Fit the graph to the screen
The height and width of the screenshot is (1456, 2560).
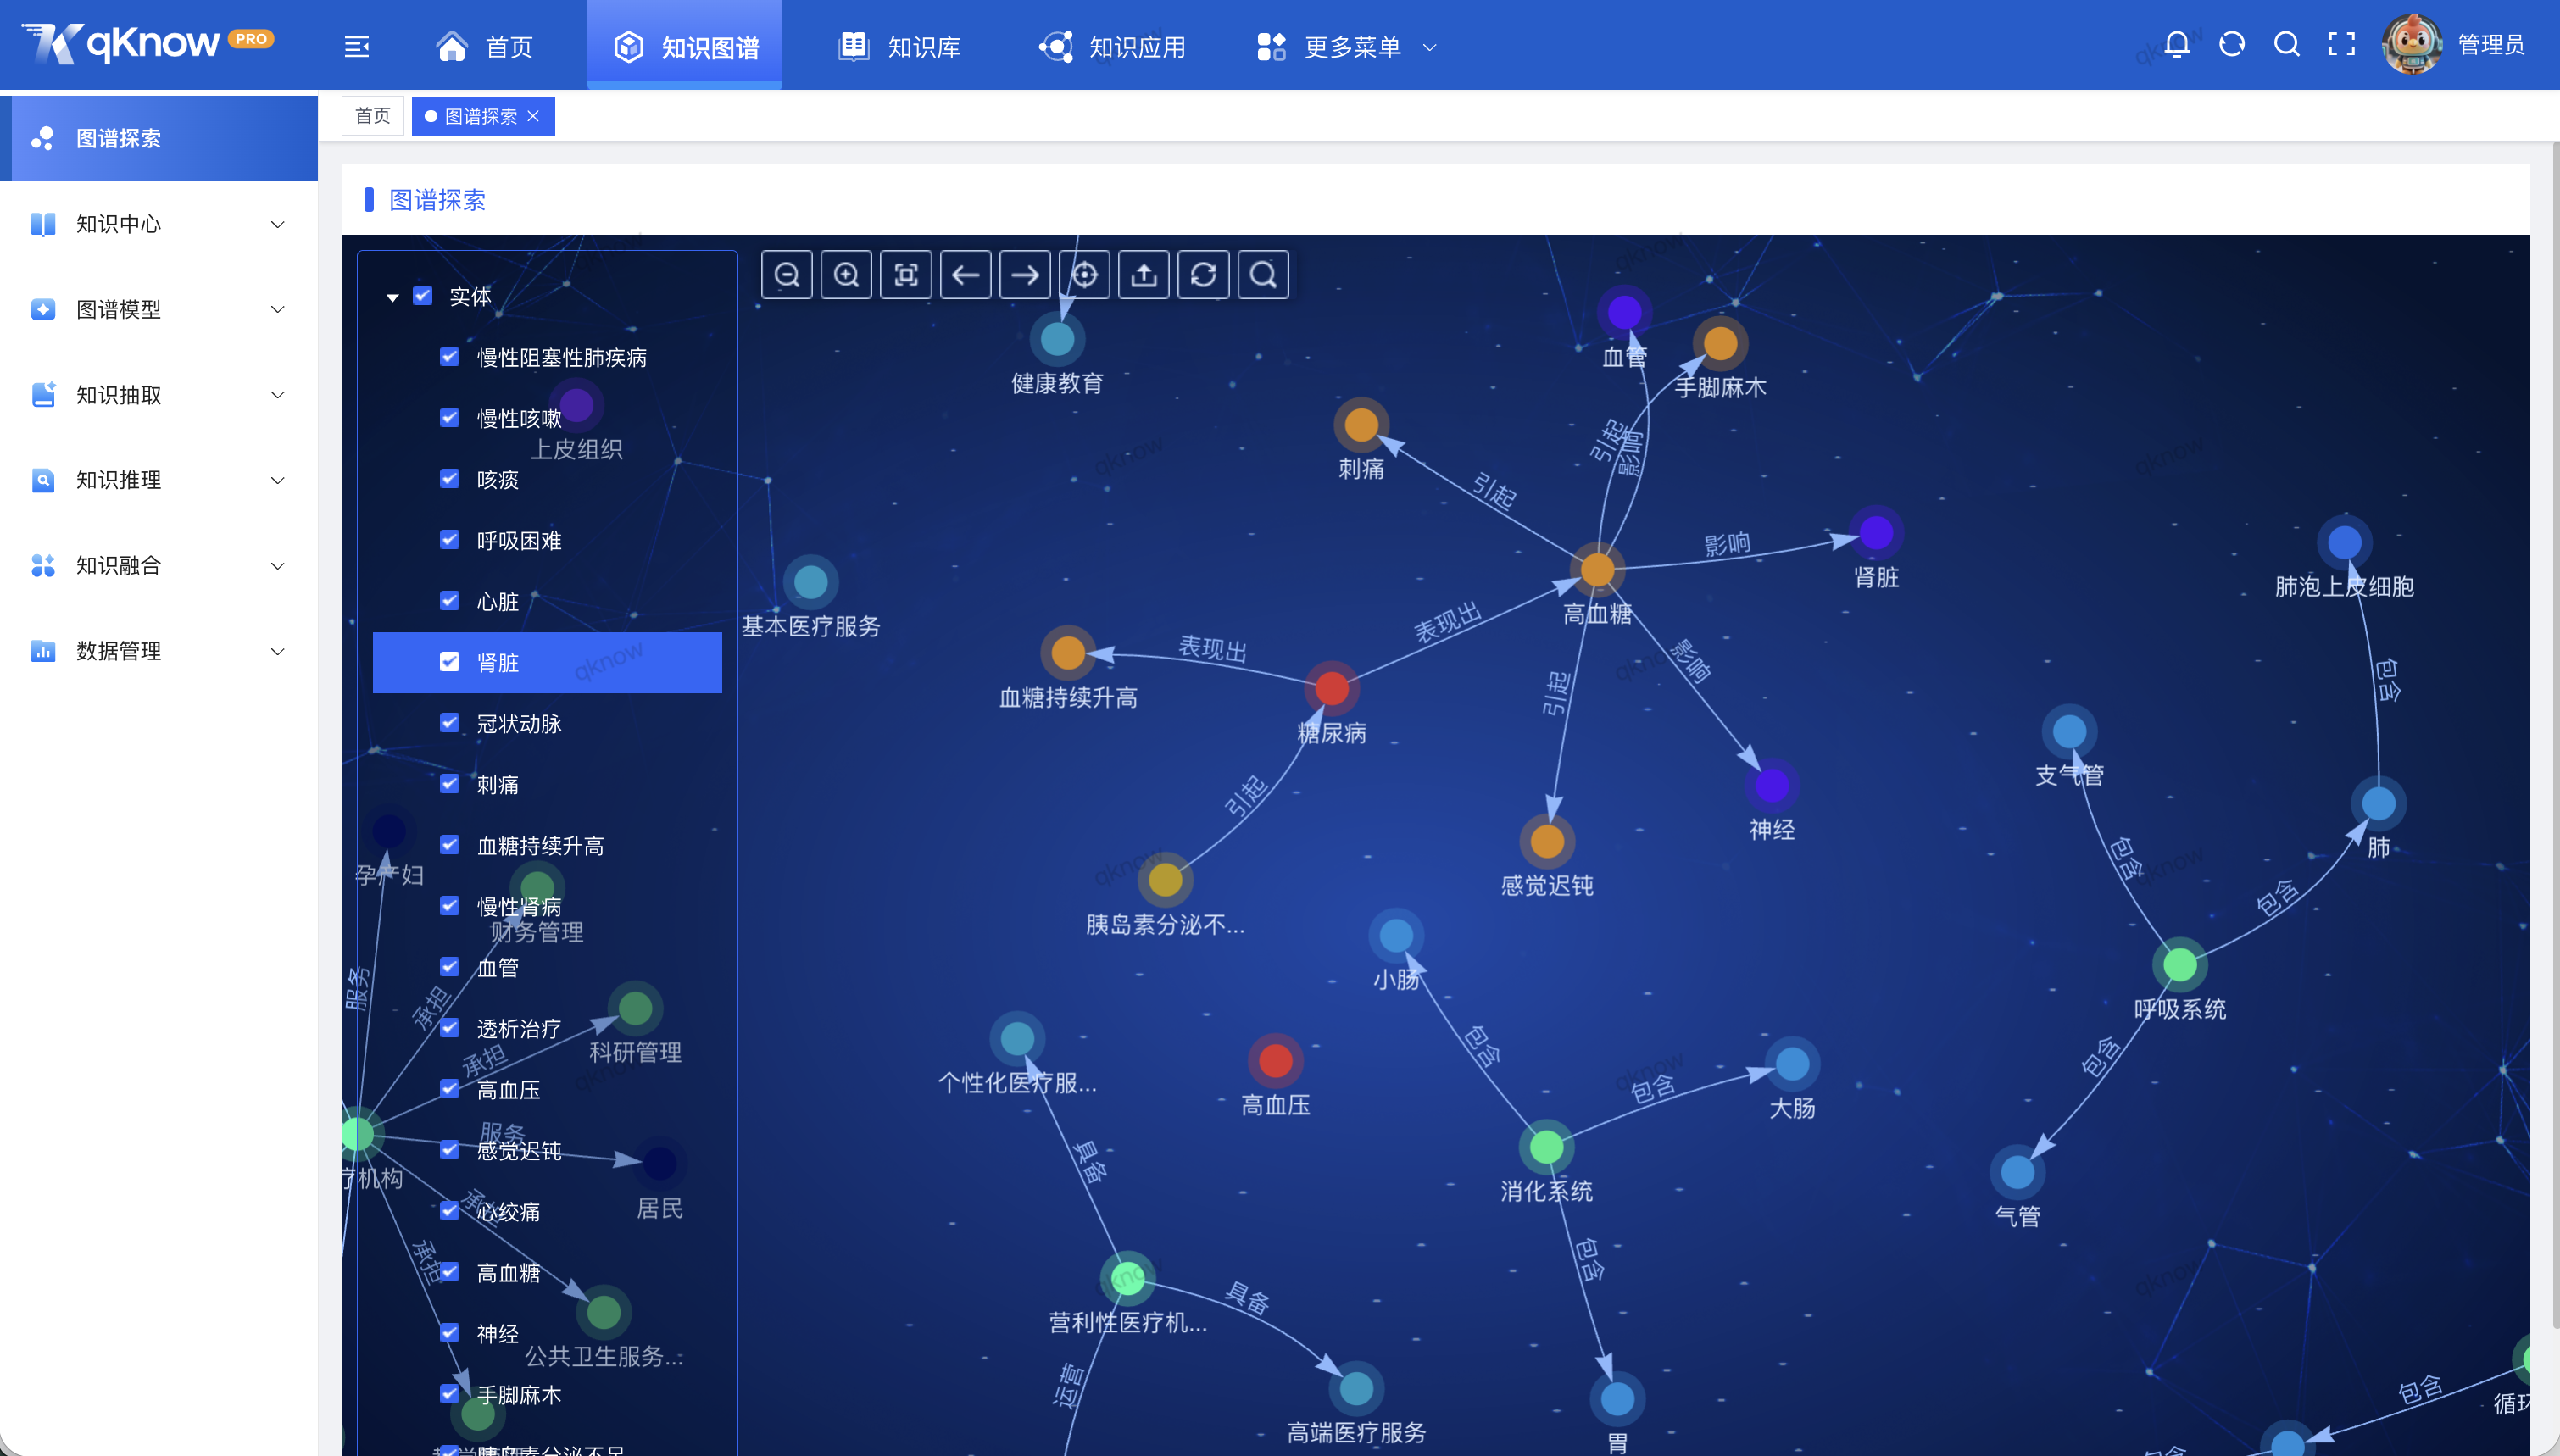click(x=907, y=274)
